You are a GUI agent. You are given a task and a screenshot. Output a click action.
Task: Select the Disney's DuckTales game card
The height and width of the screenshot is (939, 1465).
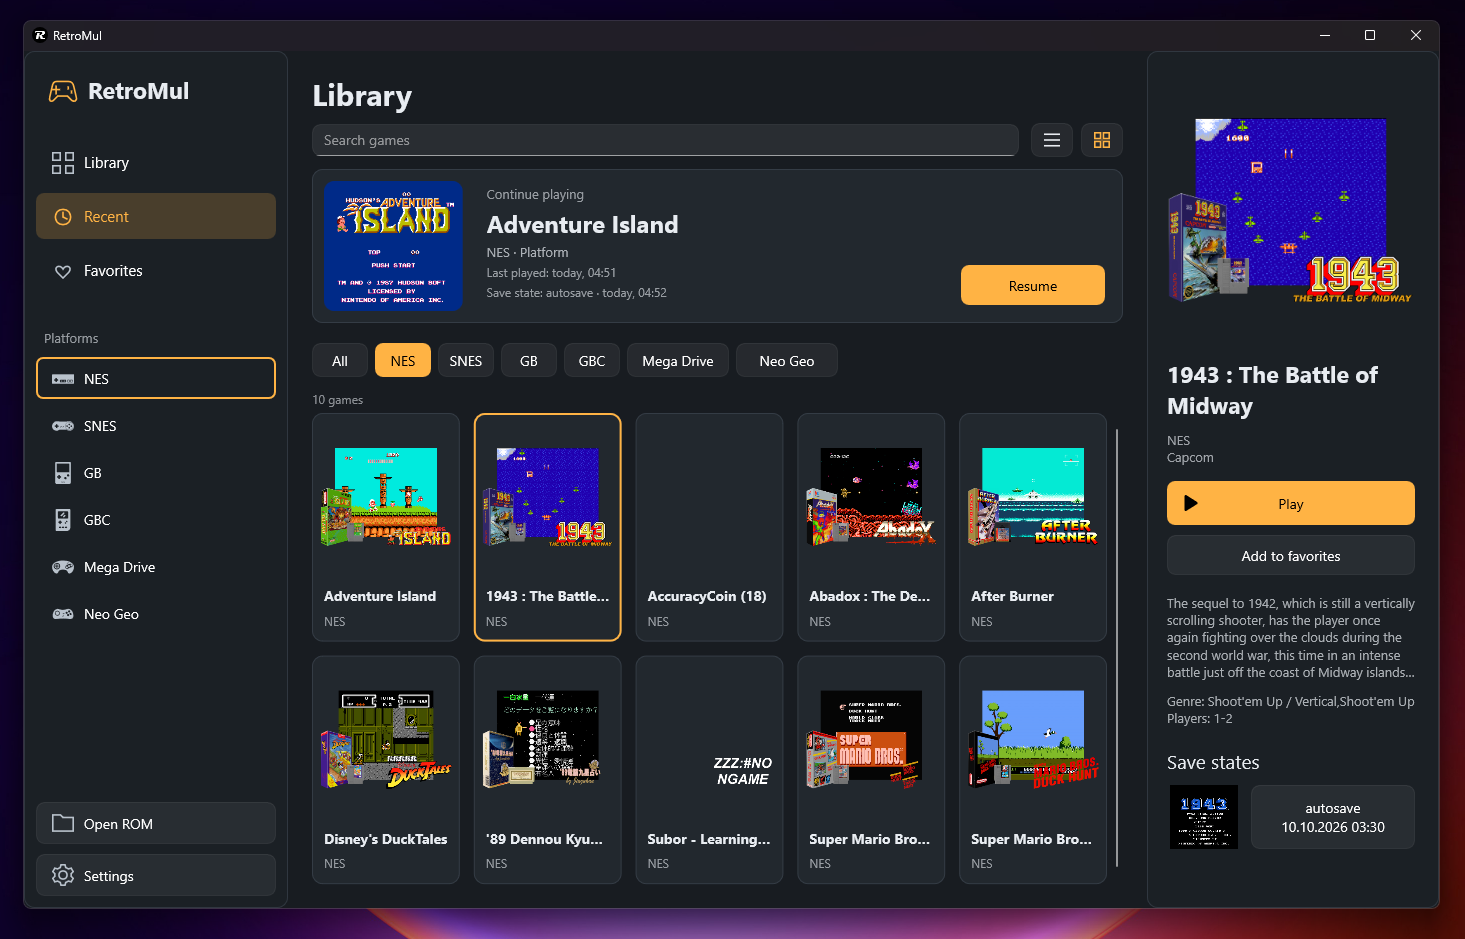386,770
